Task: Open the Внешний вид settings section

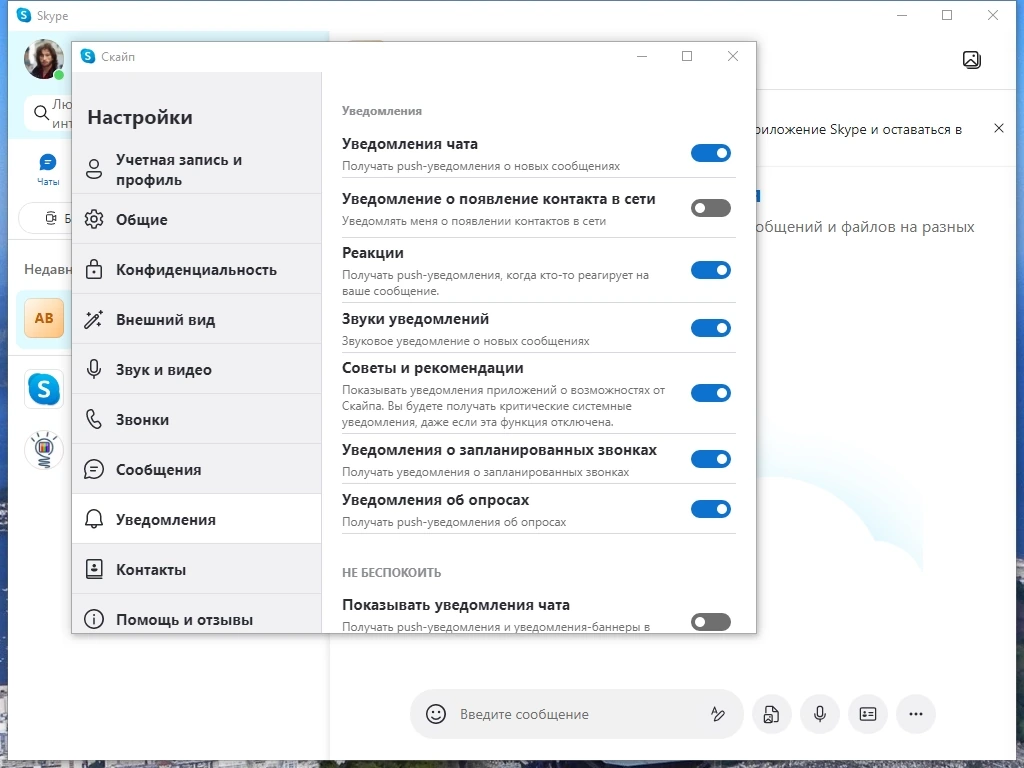Action: pyautogui.click(x=197, y=319)
